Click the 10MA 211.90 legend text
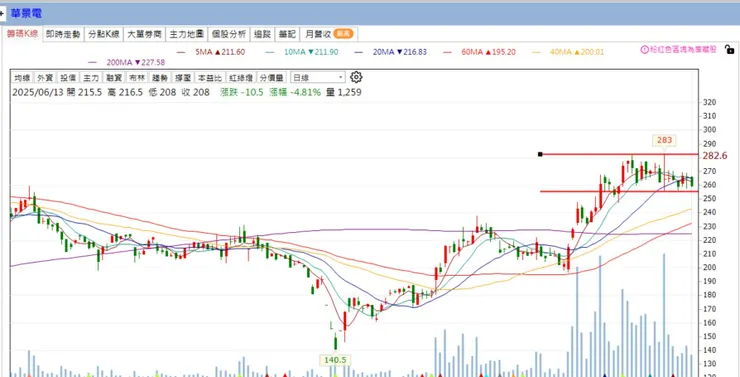The image size is (740, 377). point(311,52)
